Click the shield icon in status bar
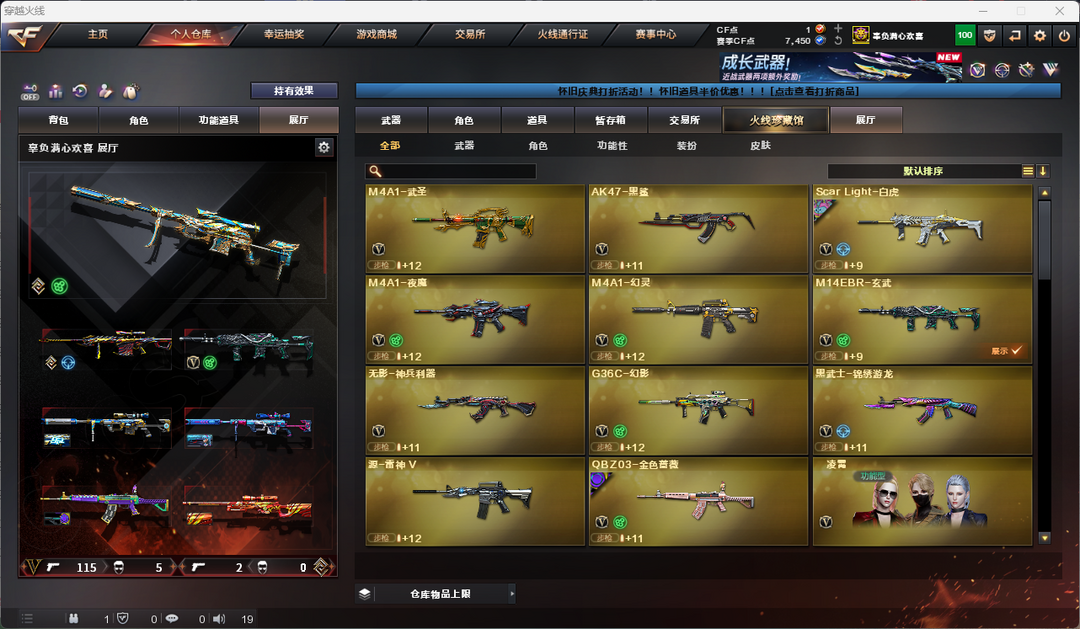Viewport: 1080px width, 629px height. [123, 618]
